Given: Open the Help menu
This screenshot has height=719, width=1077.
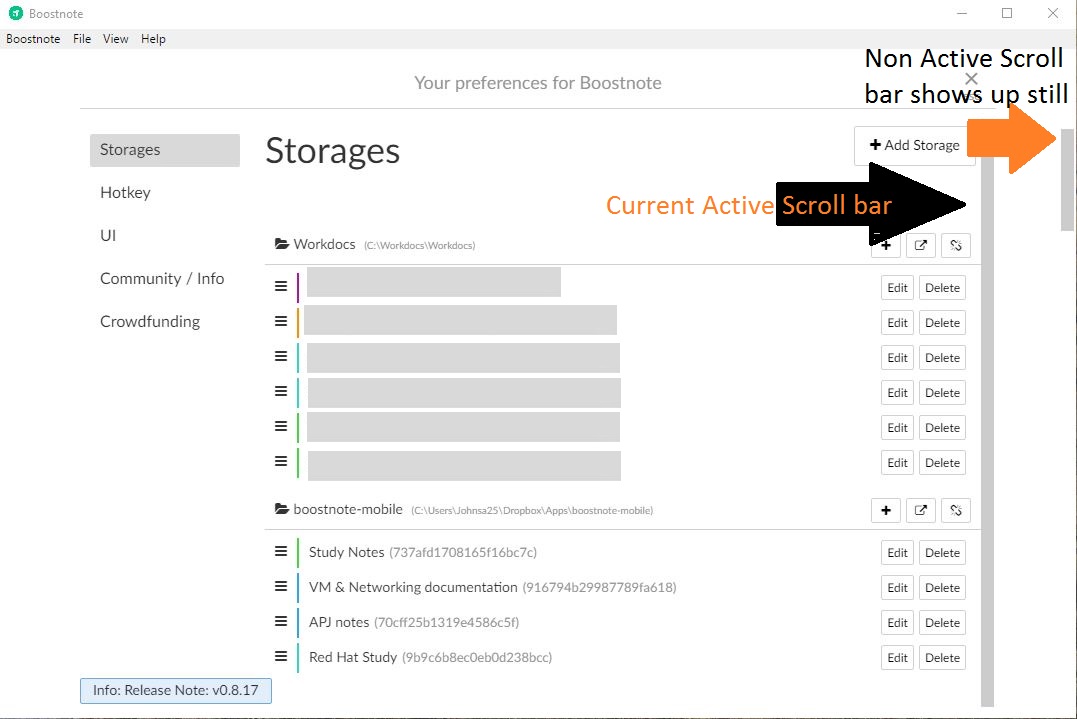Looking at the screenshot, I should tap(153, 39).
